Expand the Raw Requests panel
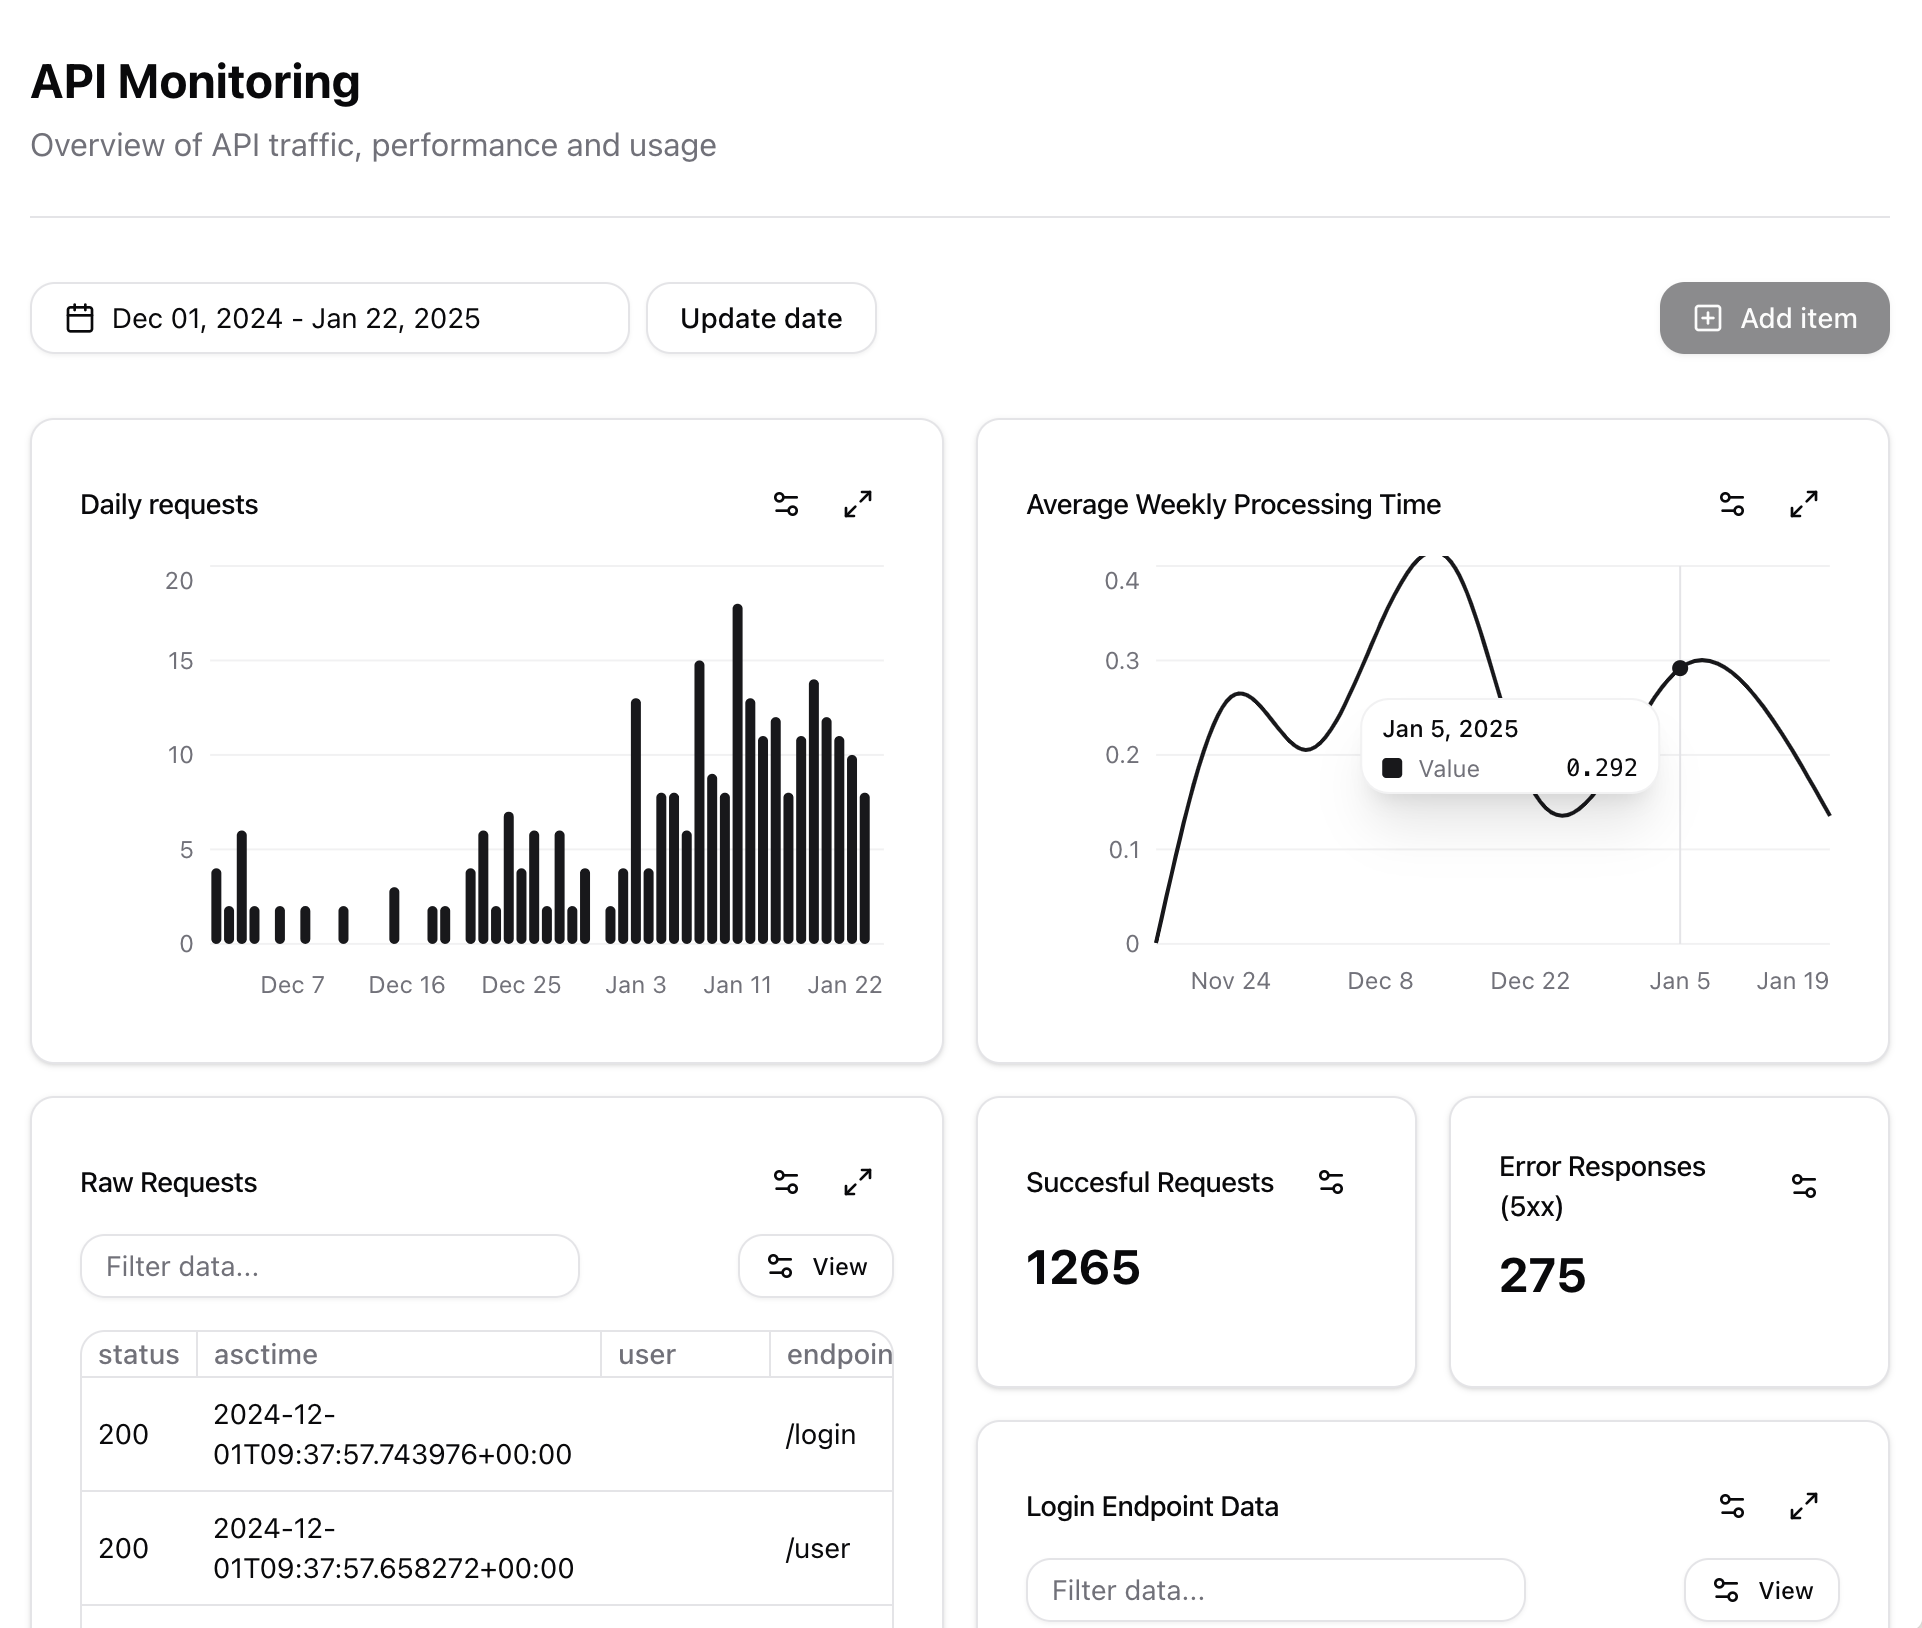 coord(858,1182)
